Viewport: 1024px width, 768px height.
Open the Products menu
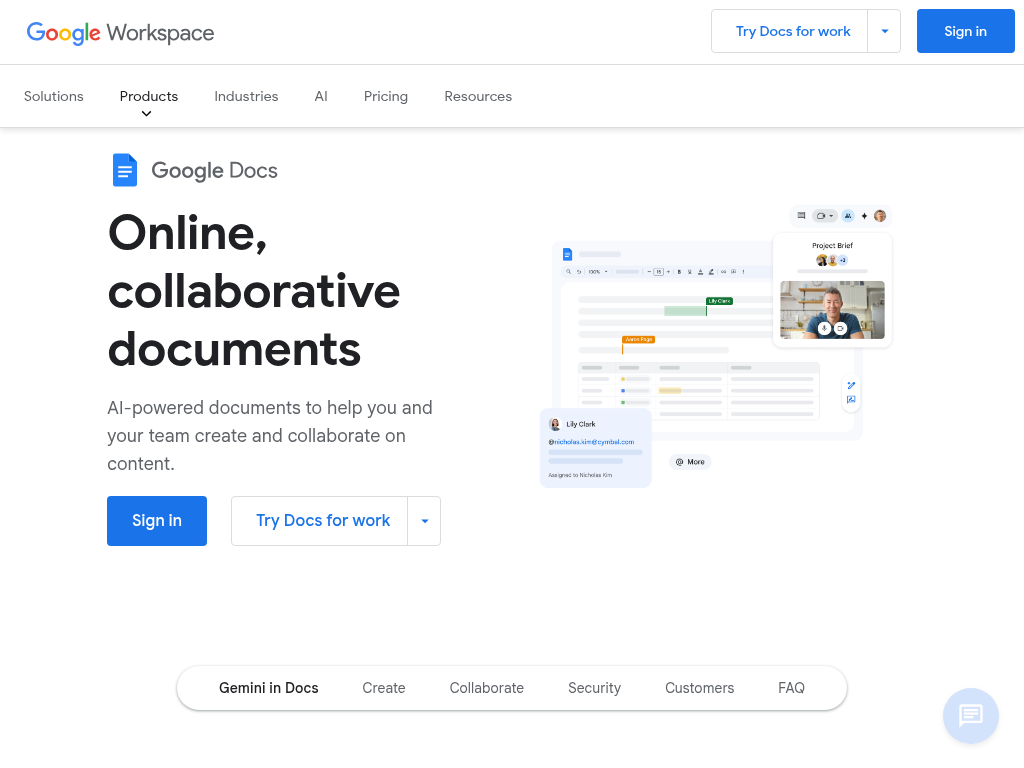click(x=149, y=96)
